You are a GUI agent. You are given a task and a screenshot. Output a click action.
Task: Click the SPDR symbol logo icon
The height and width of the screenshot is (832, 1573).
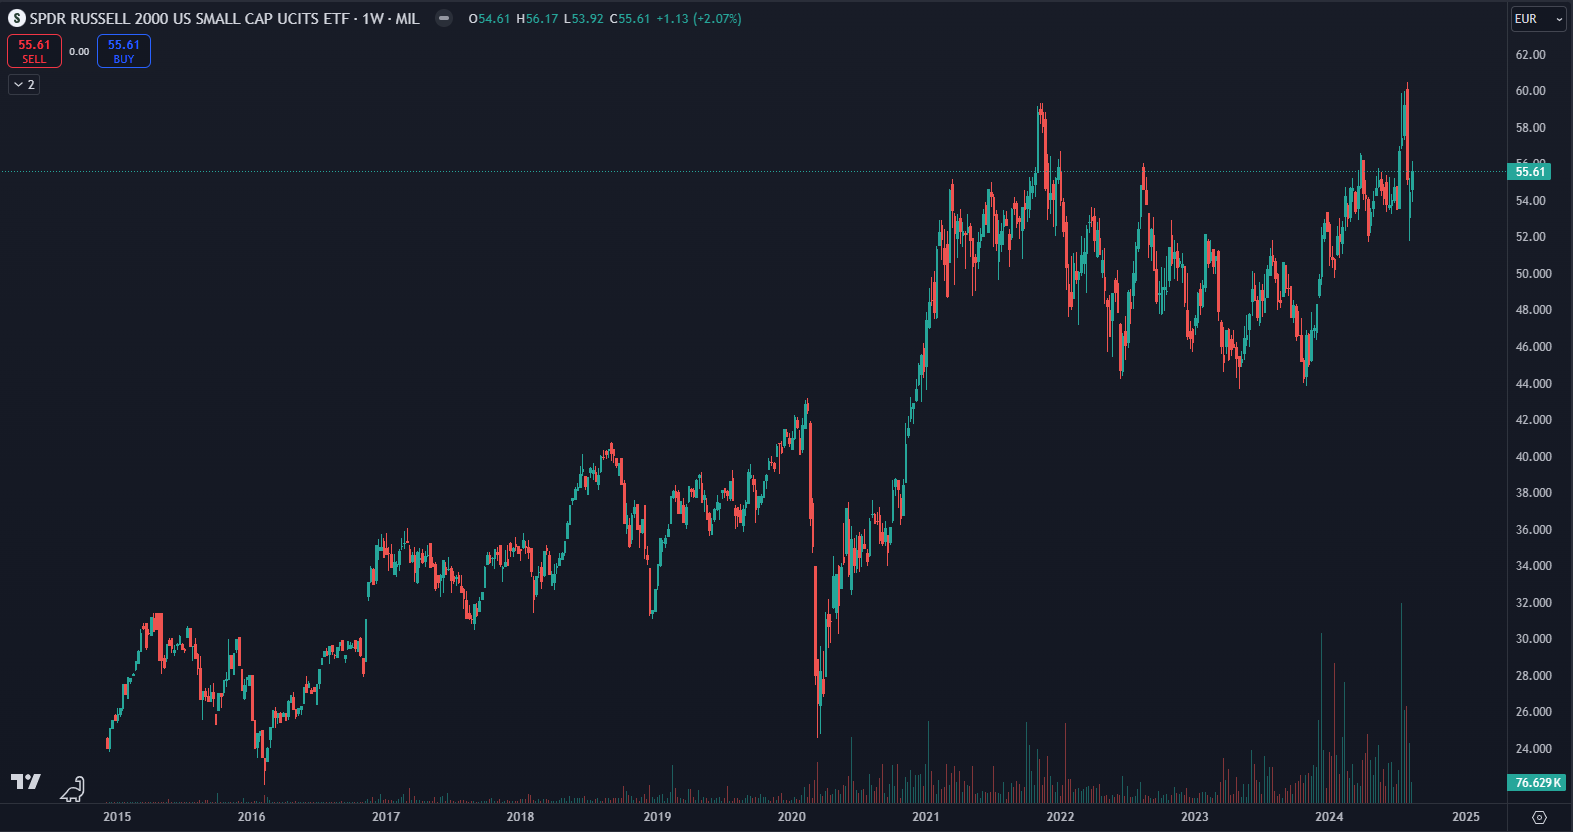16,18
